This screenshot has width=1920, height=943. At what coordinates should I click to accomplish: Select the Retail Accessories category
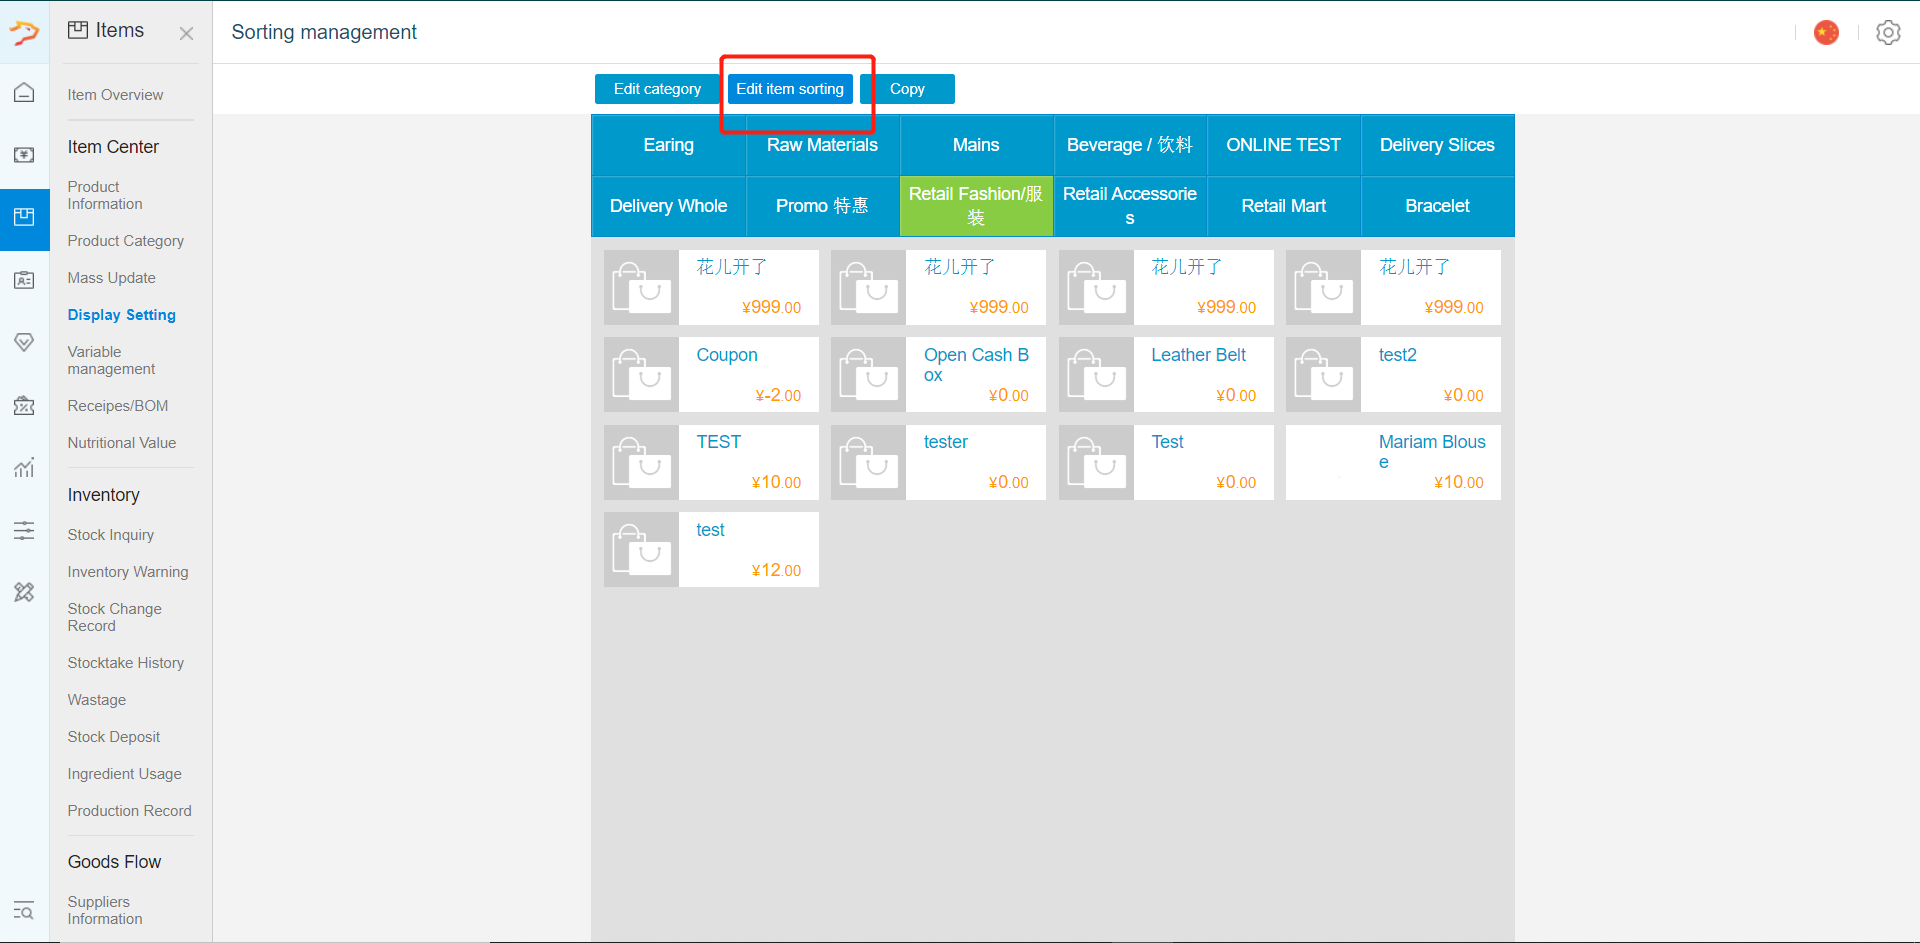[1130, 206]
